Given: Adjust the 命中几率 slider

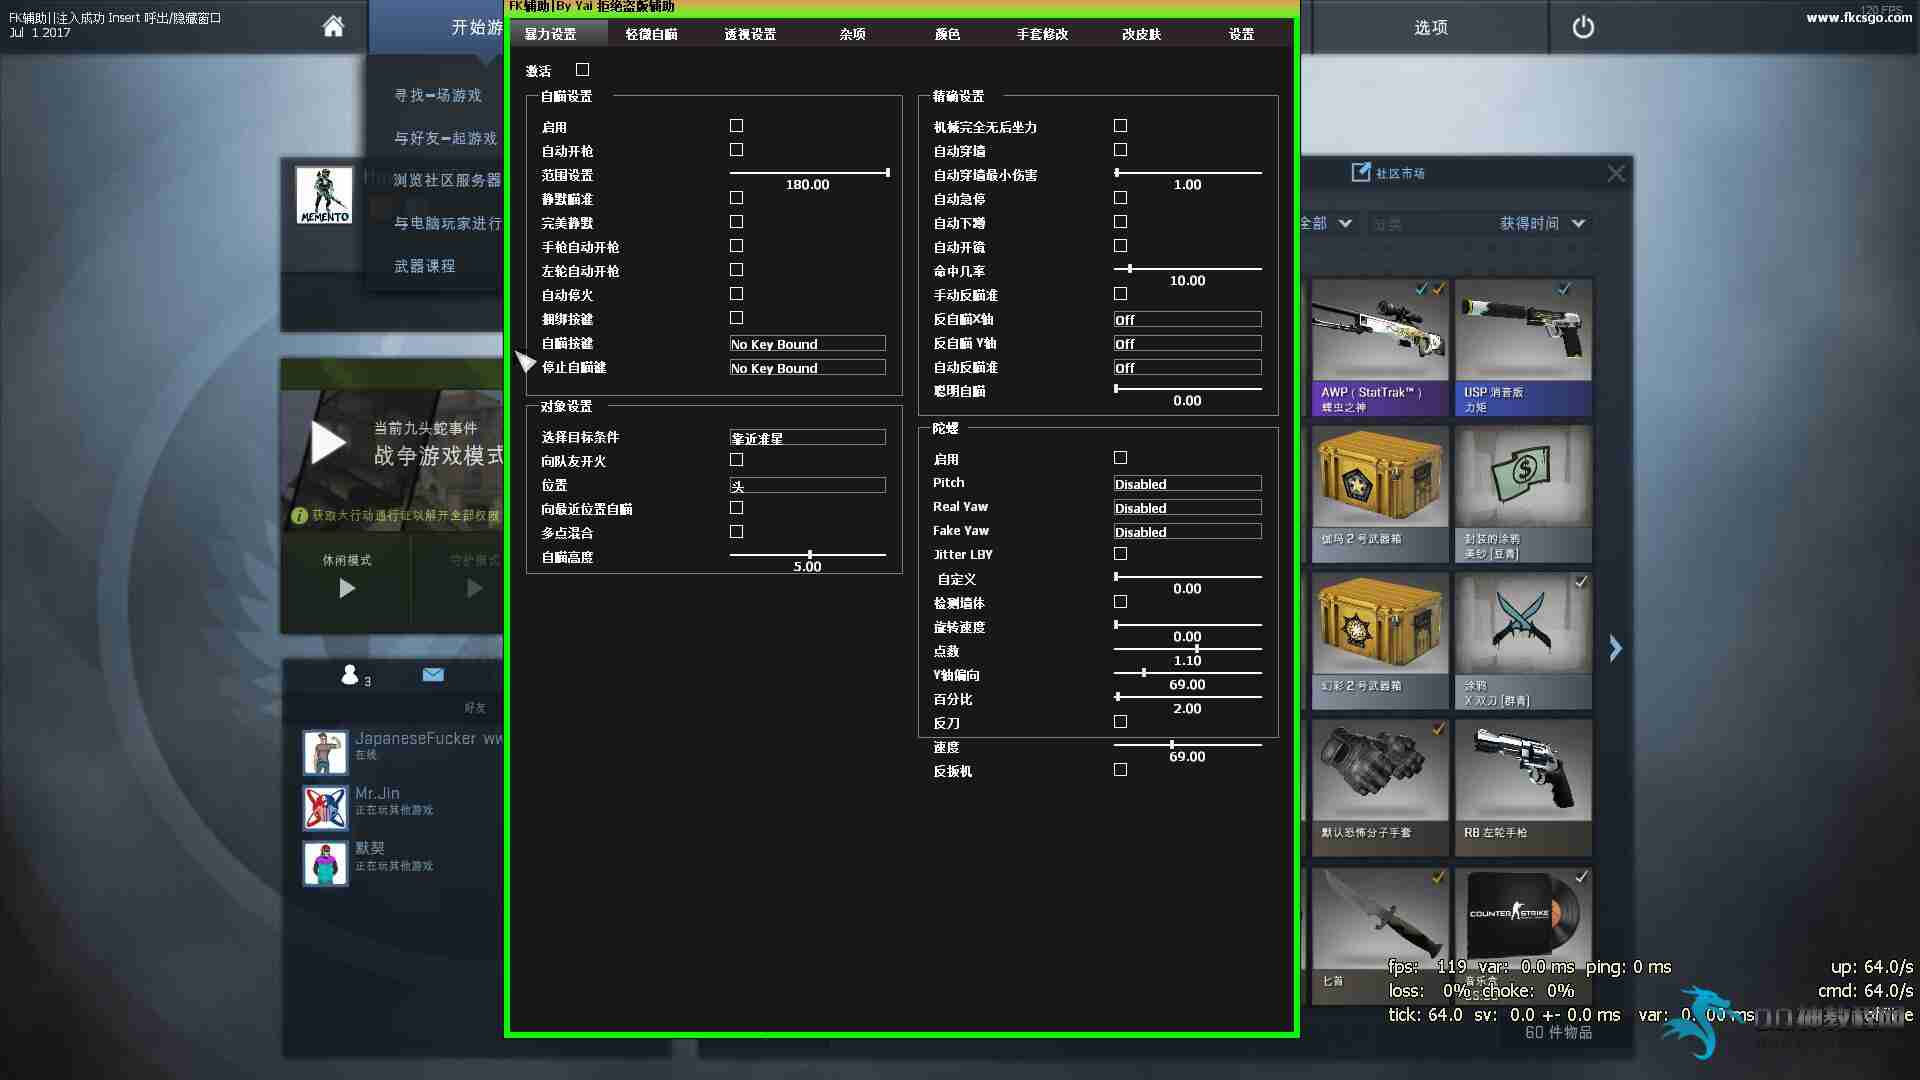Looking at the screenshot, I should [1187, 269].
